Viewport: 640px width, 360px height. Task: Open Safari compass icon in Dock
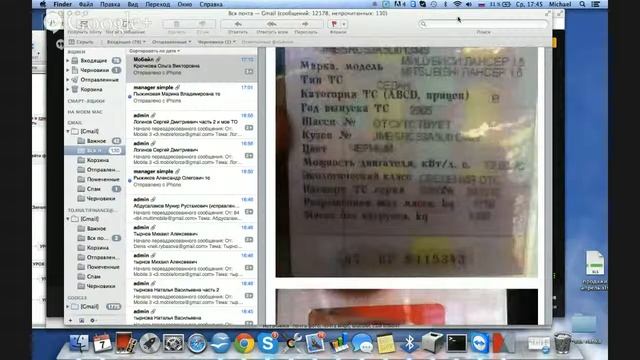(197, 343)
